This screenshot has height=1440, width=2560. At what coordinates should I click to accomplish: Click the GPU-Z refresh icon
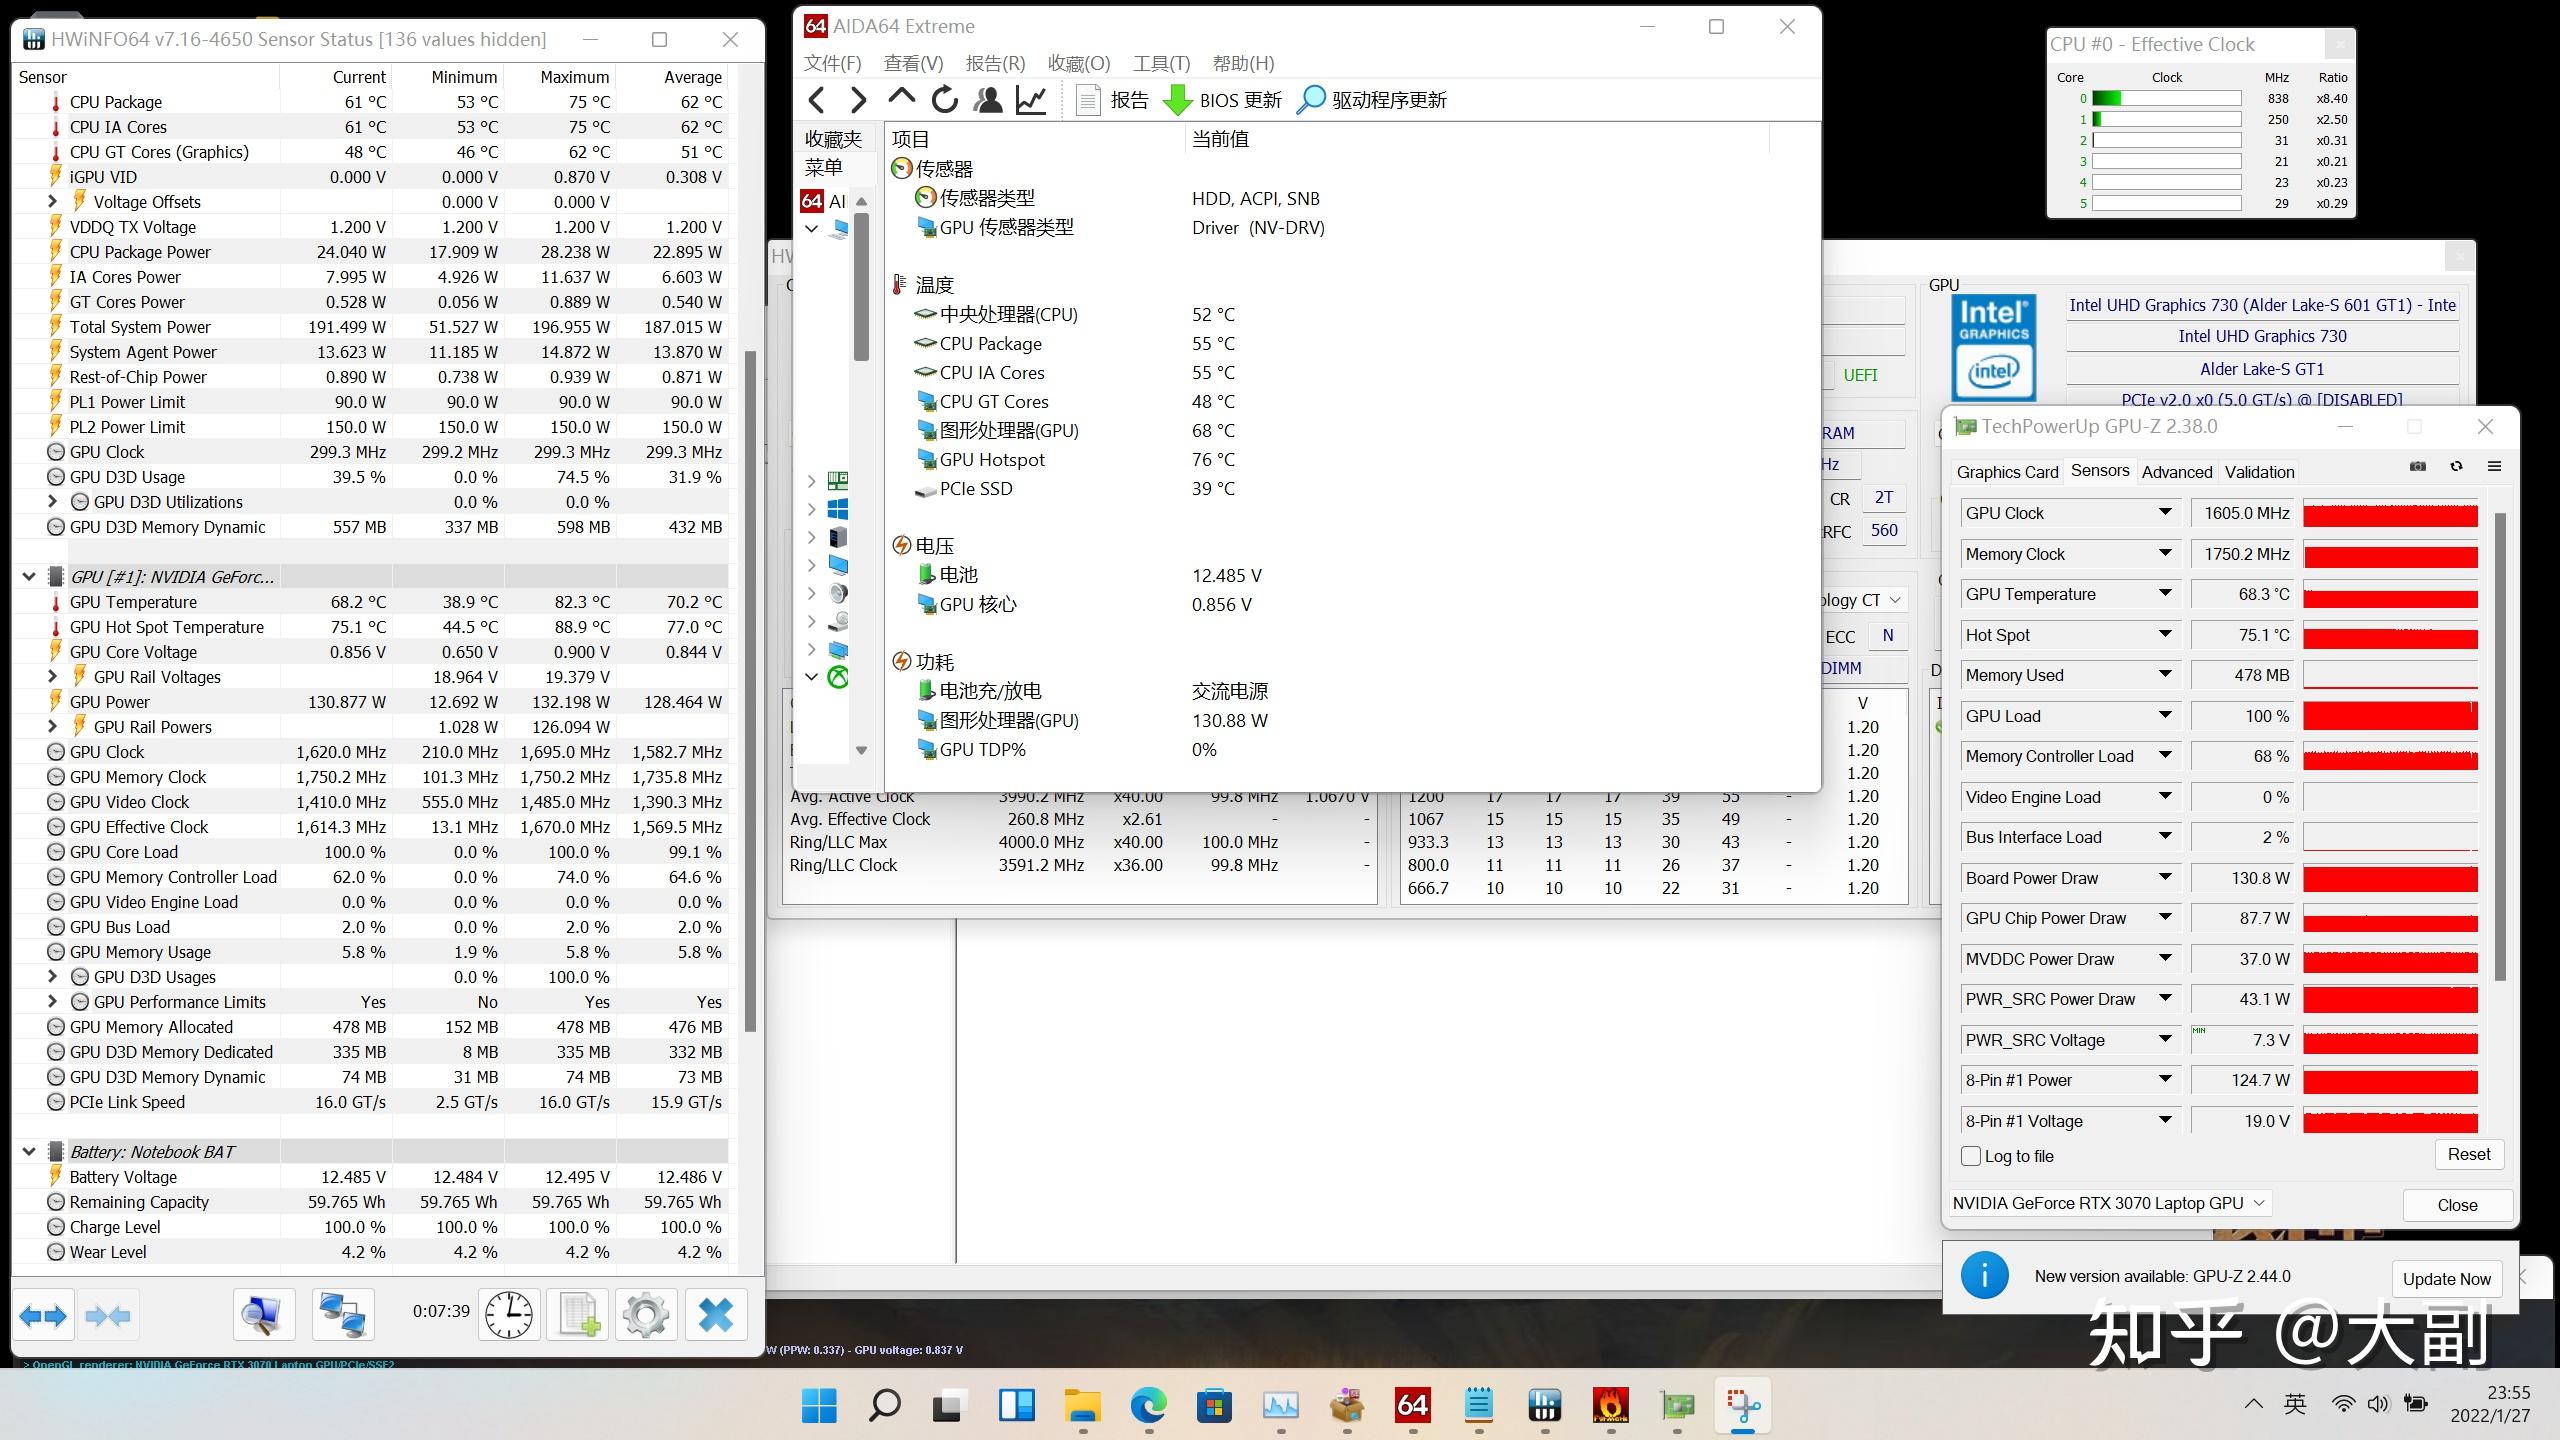point(2456,466)
